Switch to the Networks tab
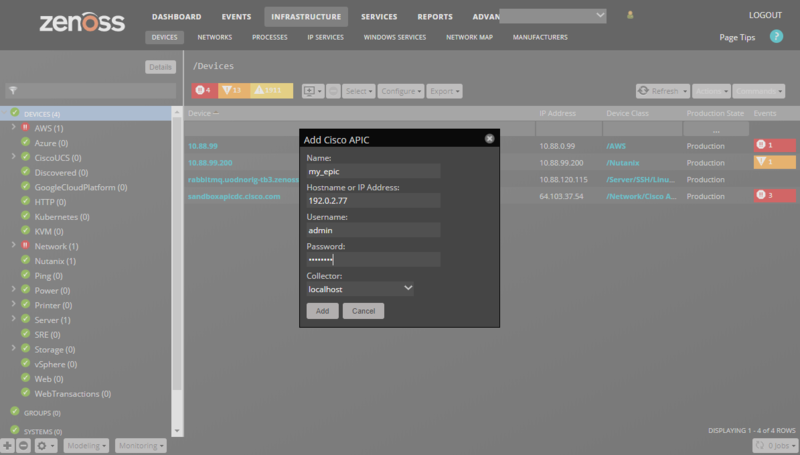800x455 pixels. (x=215, y=37)
